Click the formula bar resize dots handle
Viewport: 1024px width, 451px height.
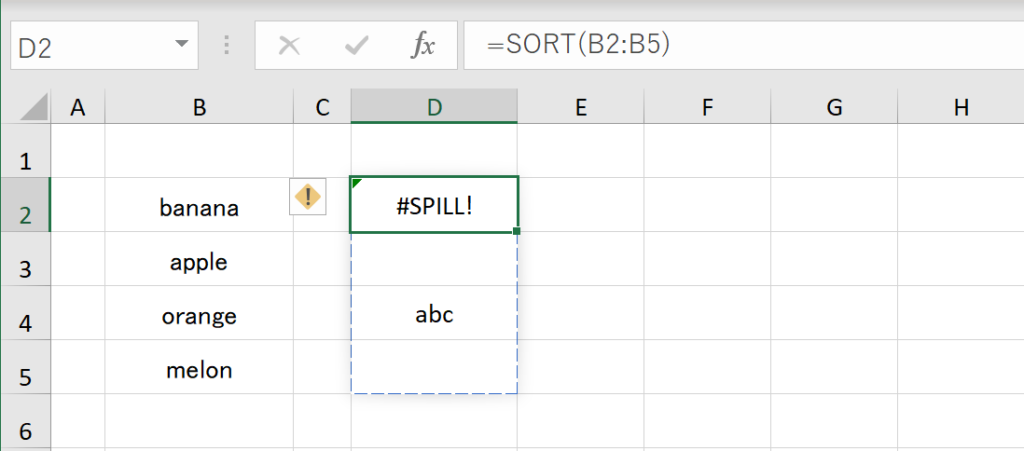click(x=227, y=46)
